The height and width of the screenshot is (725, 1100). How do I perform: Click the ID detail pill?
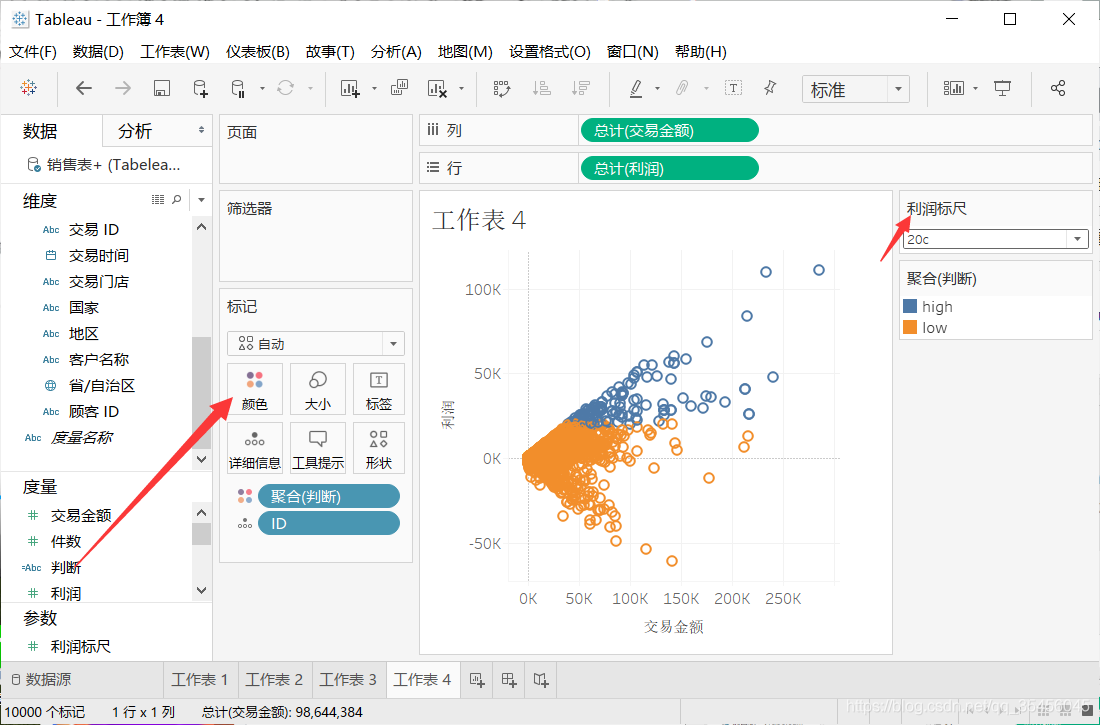click(x=329, y=524)
